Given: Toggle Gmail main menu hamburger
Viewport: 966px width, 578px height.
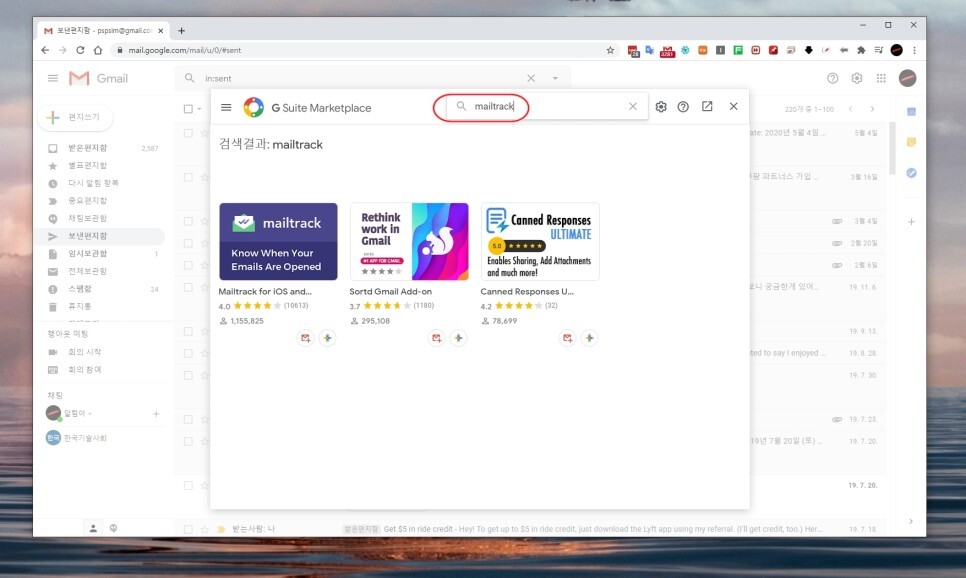Looking at the screenshot, I should click(x=53, y=78).
